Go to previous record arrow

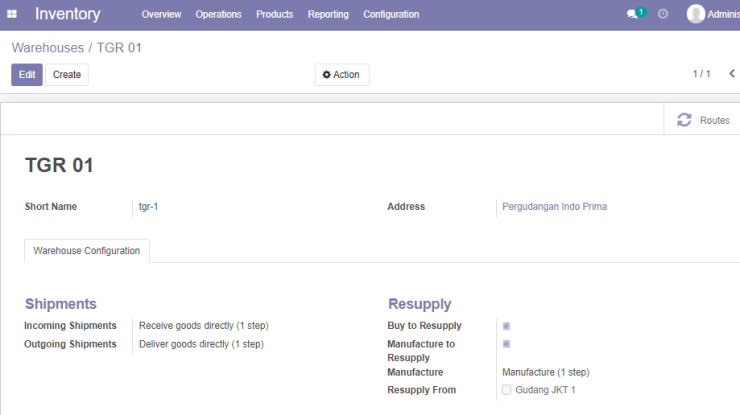(732, 74)
